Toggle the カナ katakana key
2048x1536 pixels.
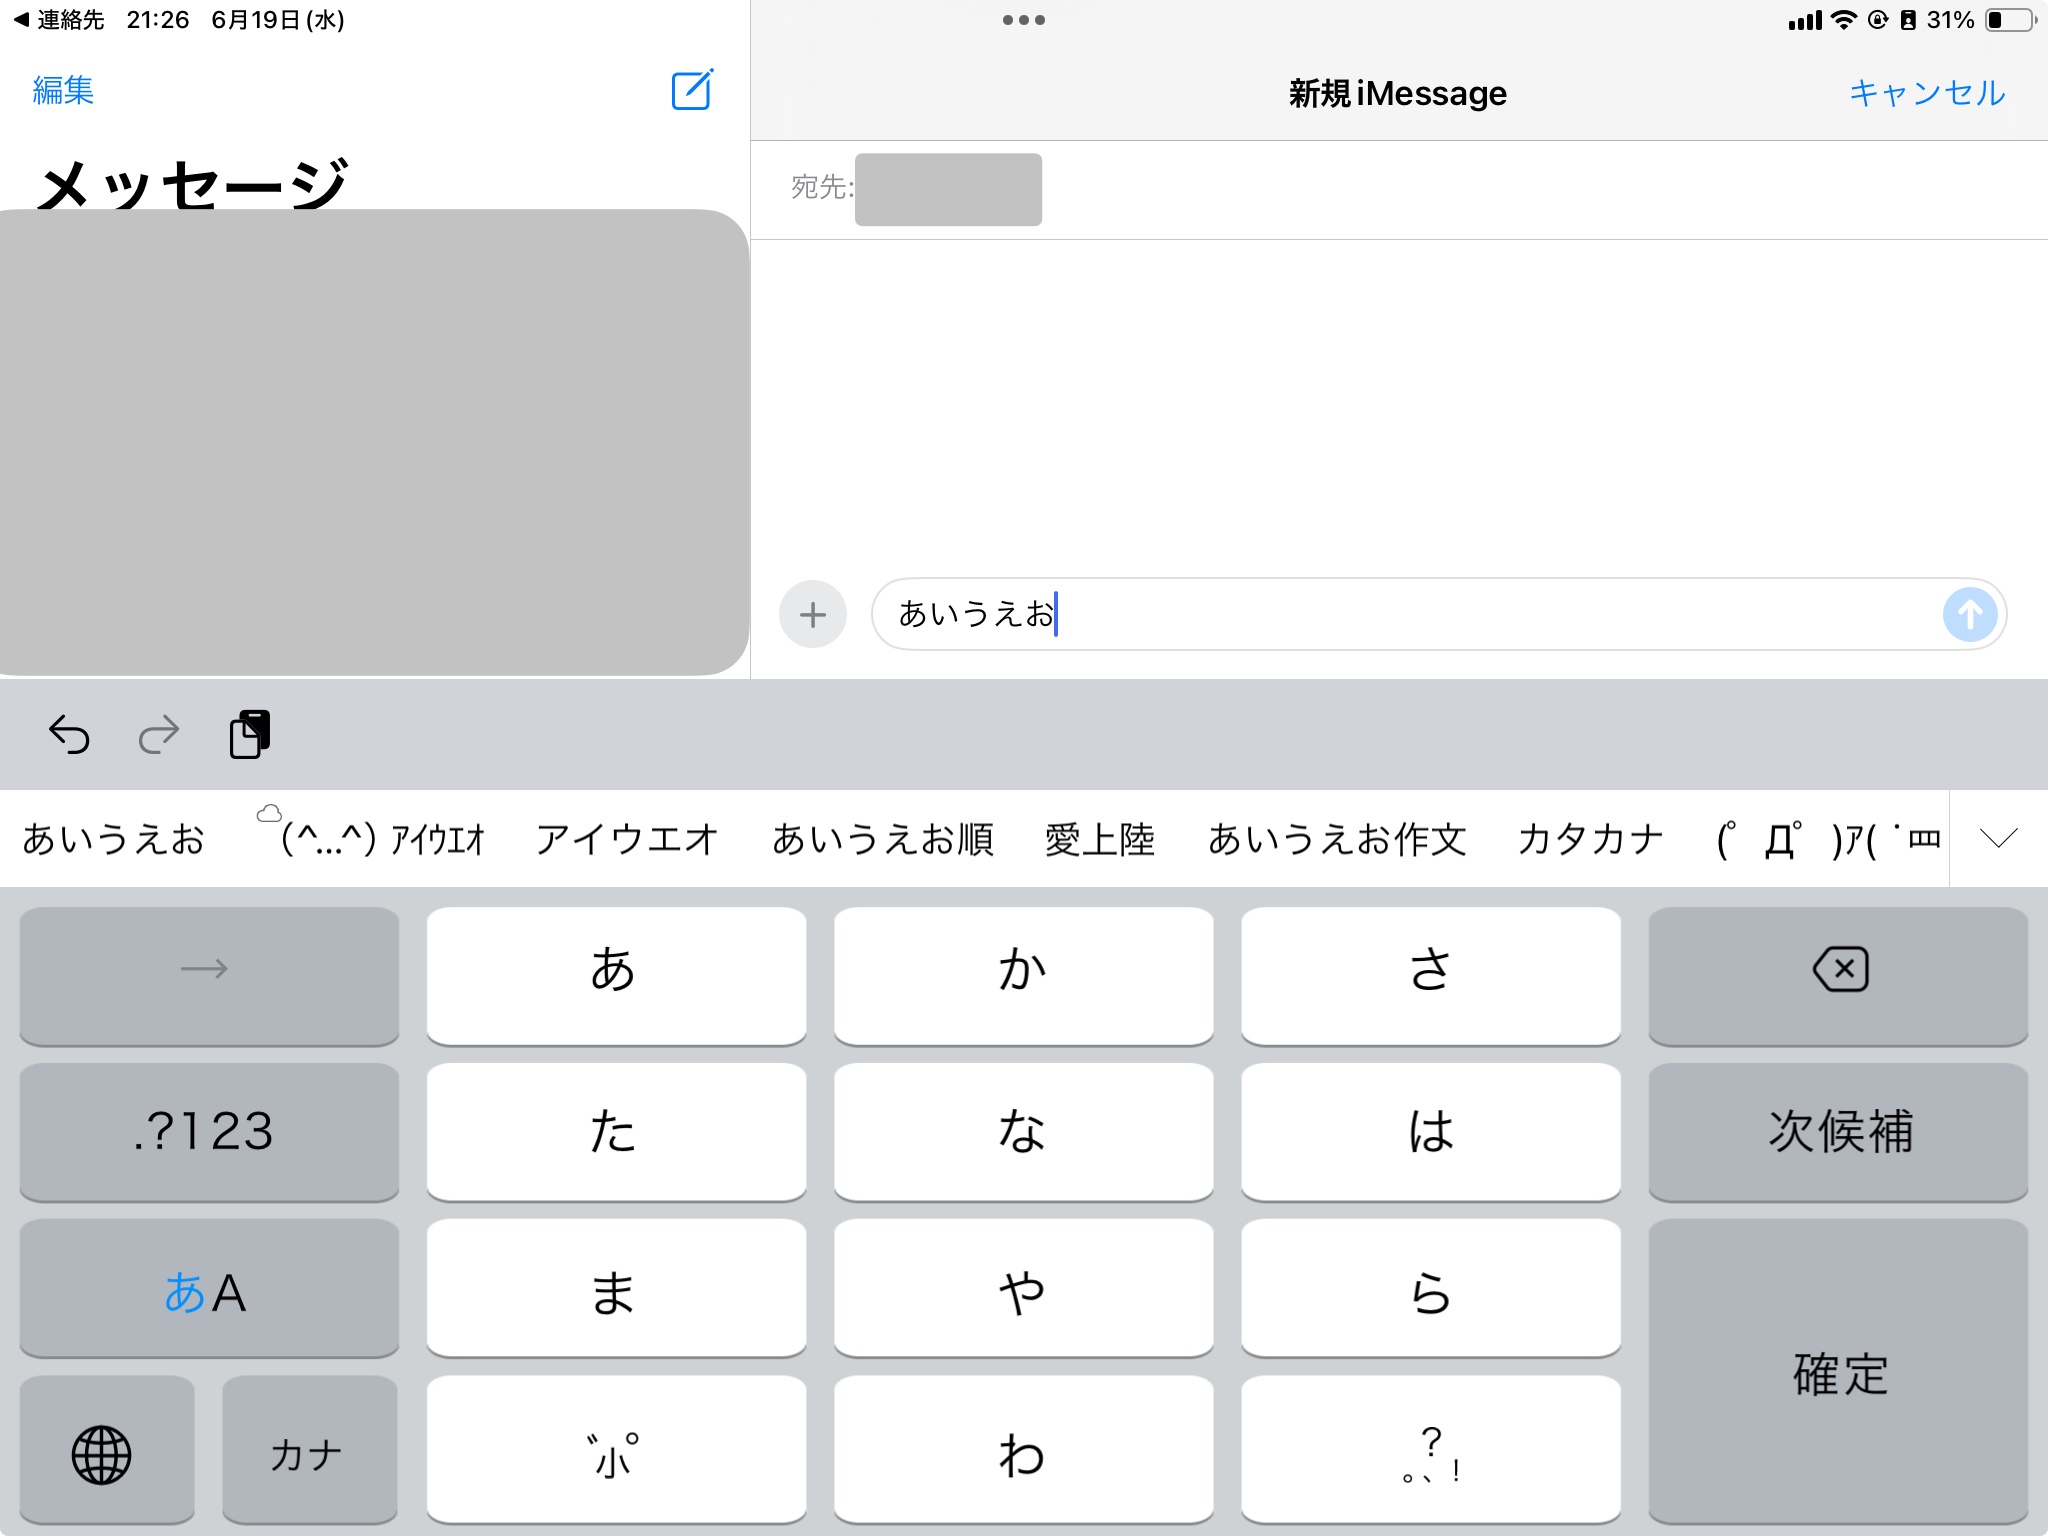click(x=308, y=1453)
